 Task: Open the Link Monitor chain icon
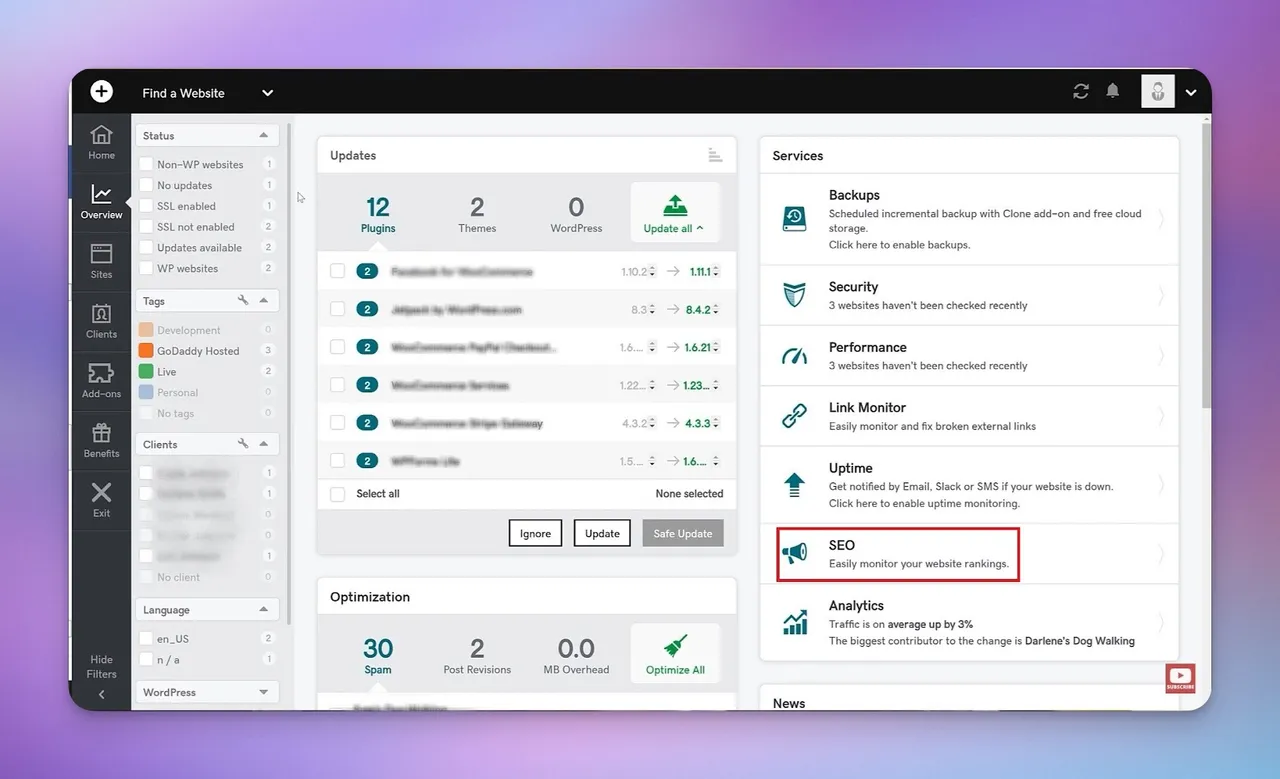[794, 416]
